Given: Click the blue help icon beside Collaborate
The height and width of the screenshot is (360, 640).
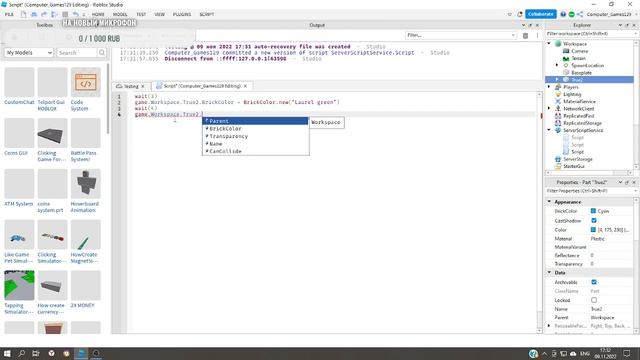Looking at the screenshot, I should click(x=563, y=14).
